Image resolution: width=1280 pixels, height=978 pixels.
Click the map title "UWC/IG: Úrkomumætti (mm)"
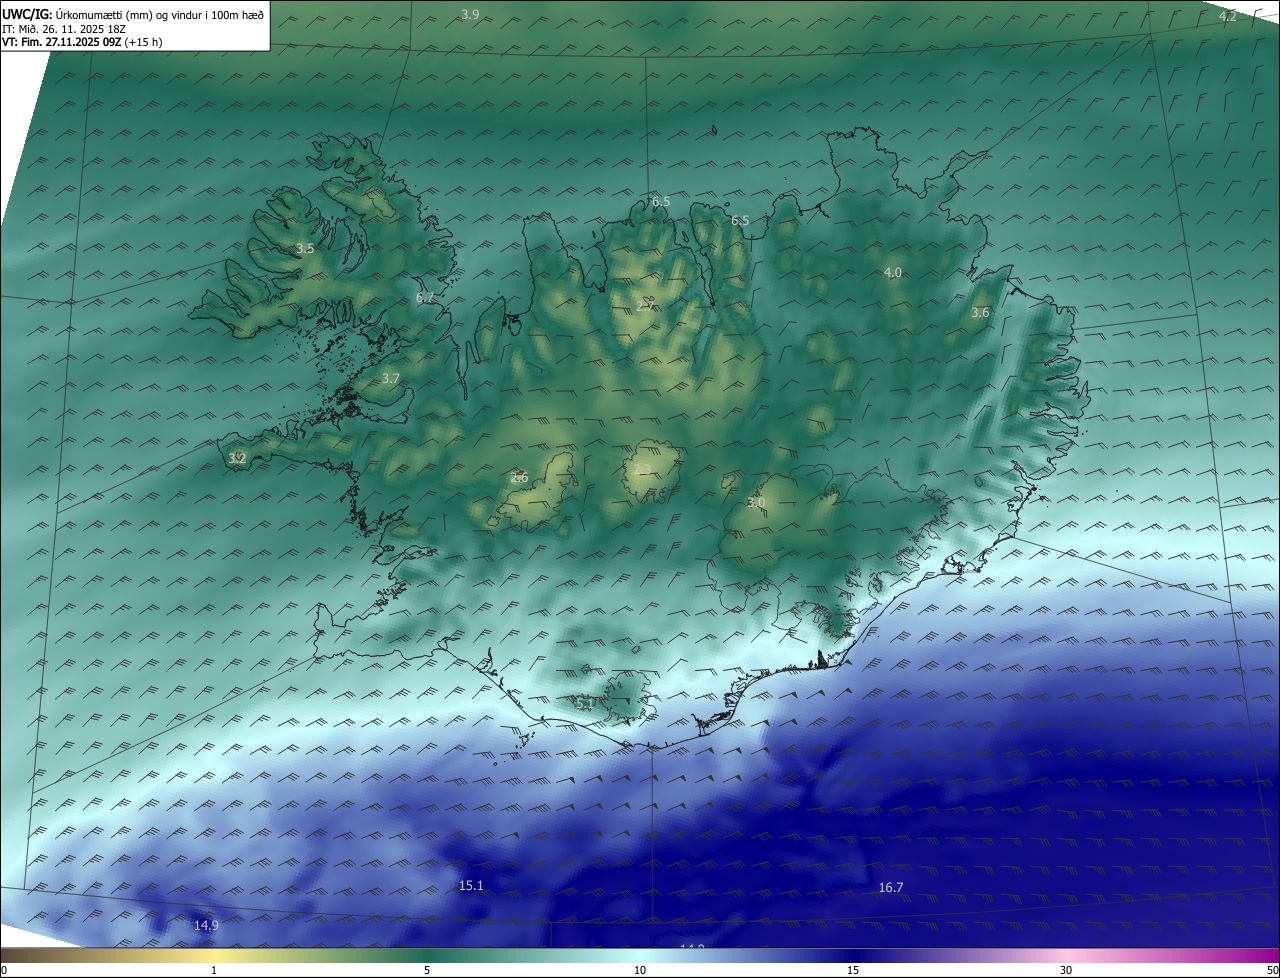(77, 14)
